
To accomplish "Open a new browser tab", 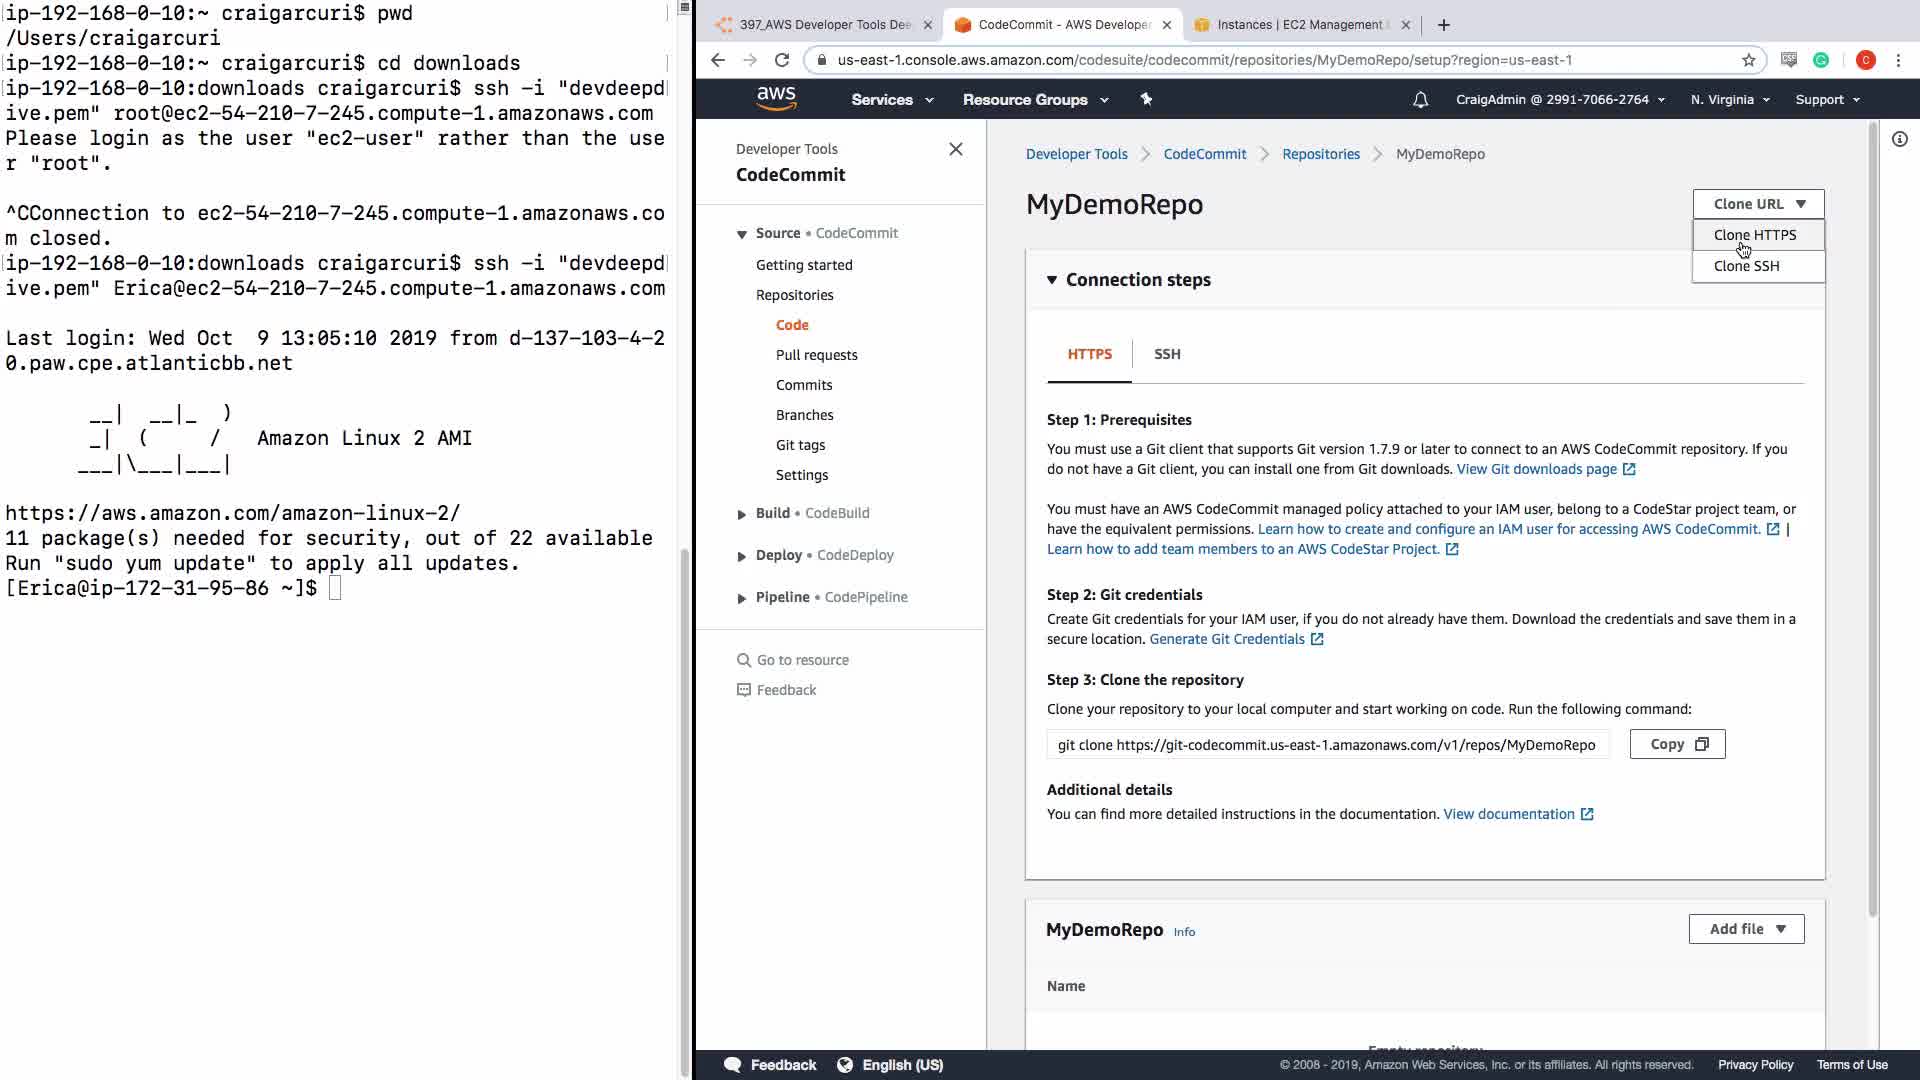I will pyautogui.click(x=1443, y=25).
